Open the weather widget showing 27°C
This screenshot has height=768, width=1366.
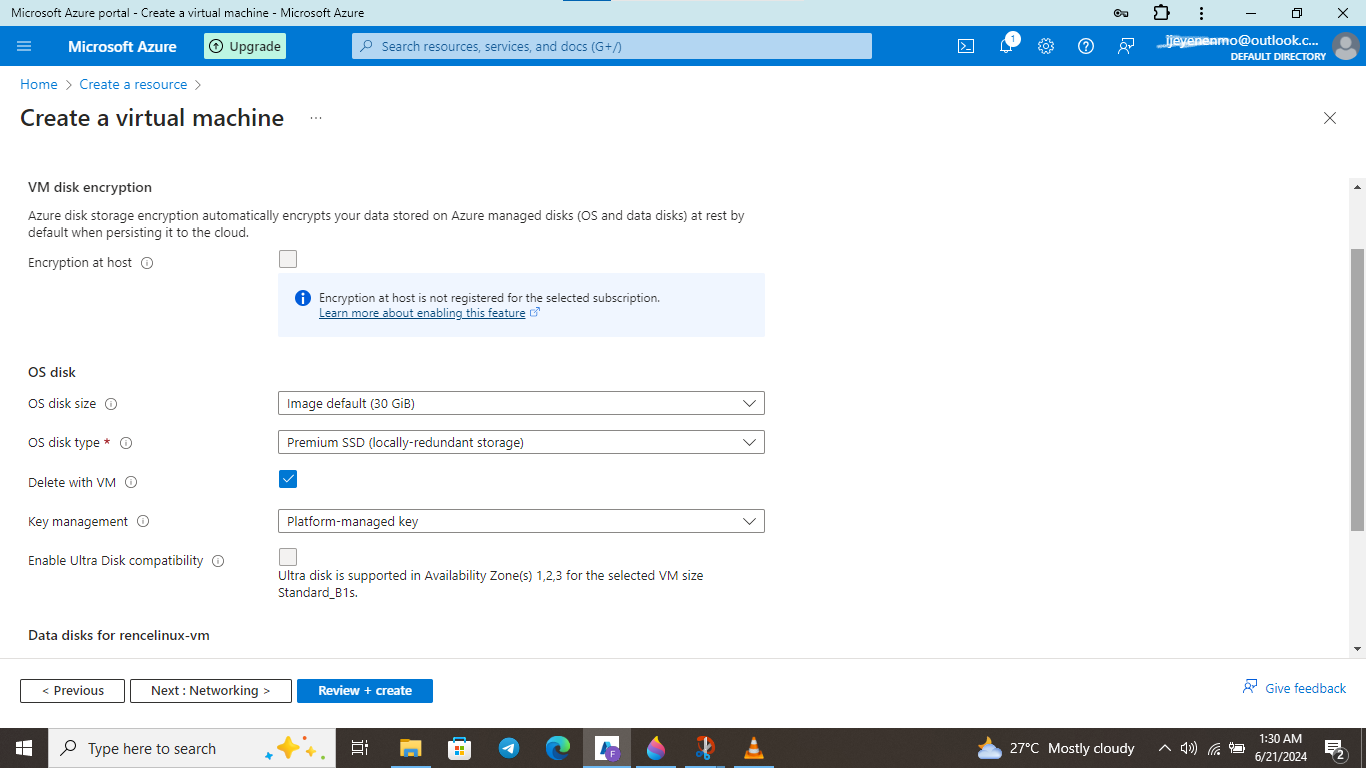coord(1056,748)
